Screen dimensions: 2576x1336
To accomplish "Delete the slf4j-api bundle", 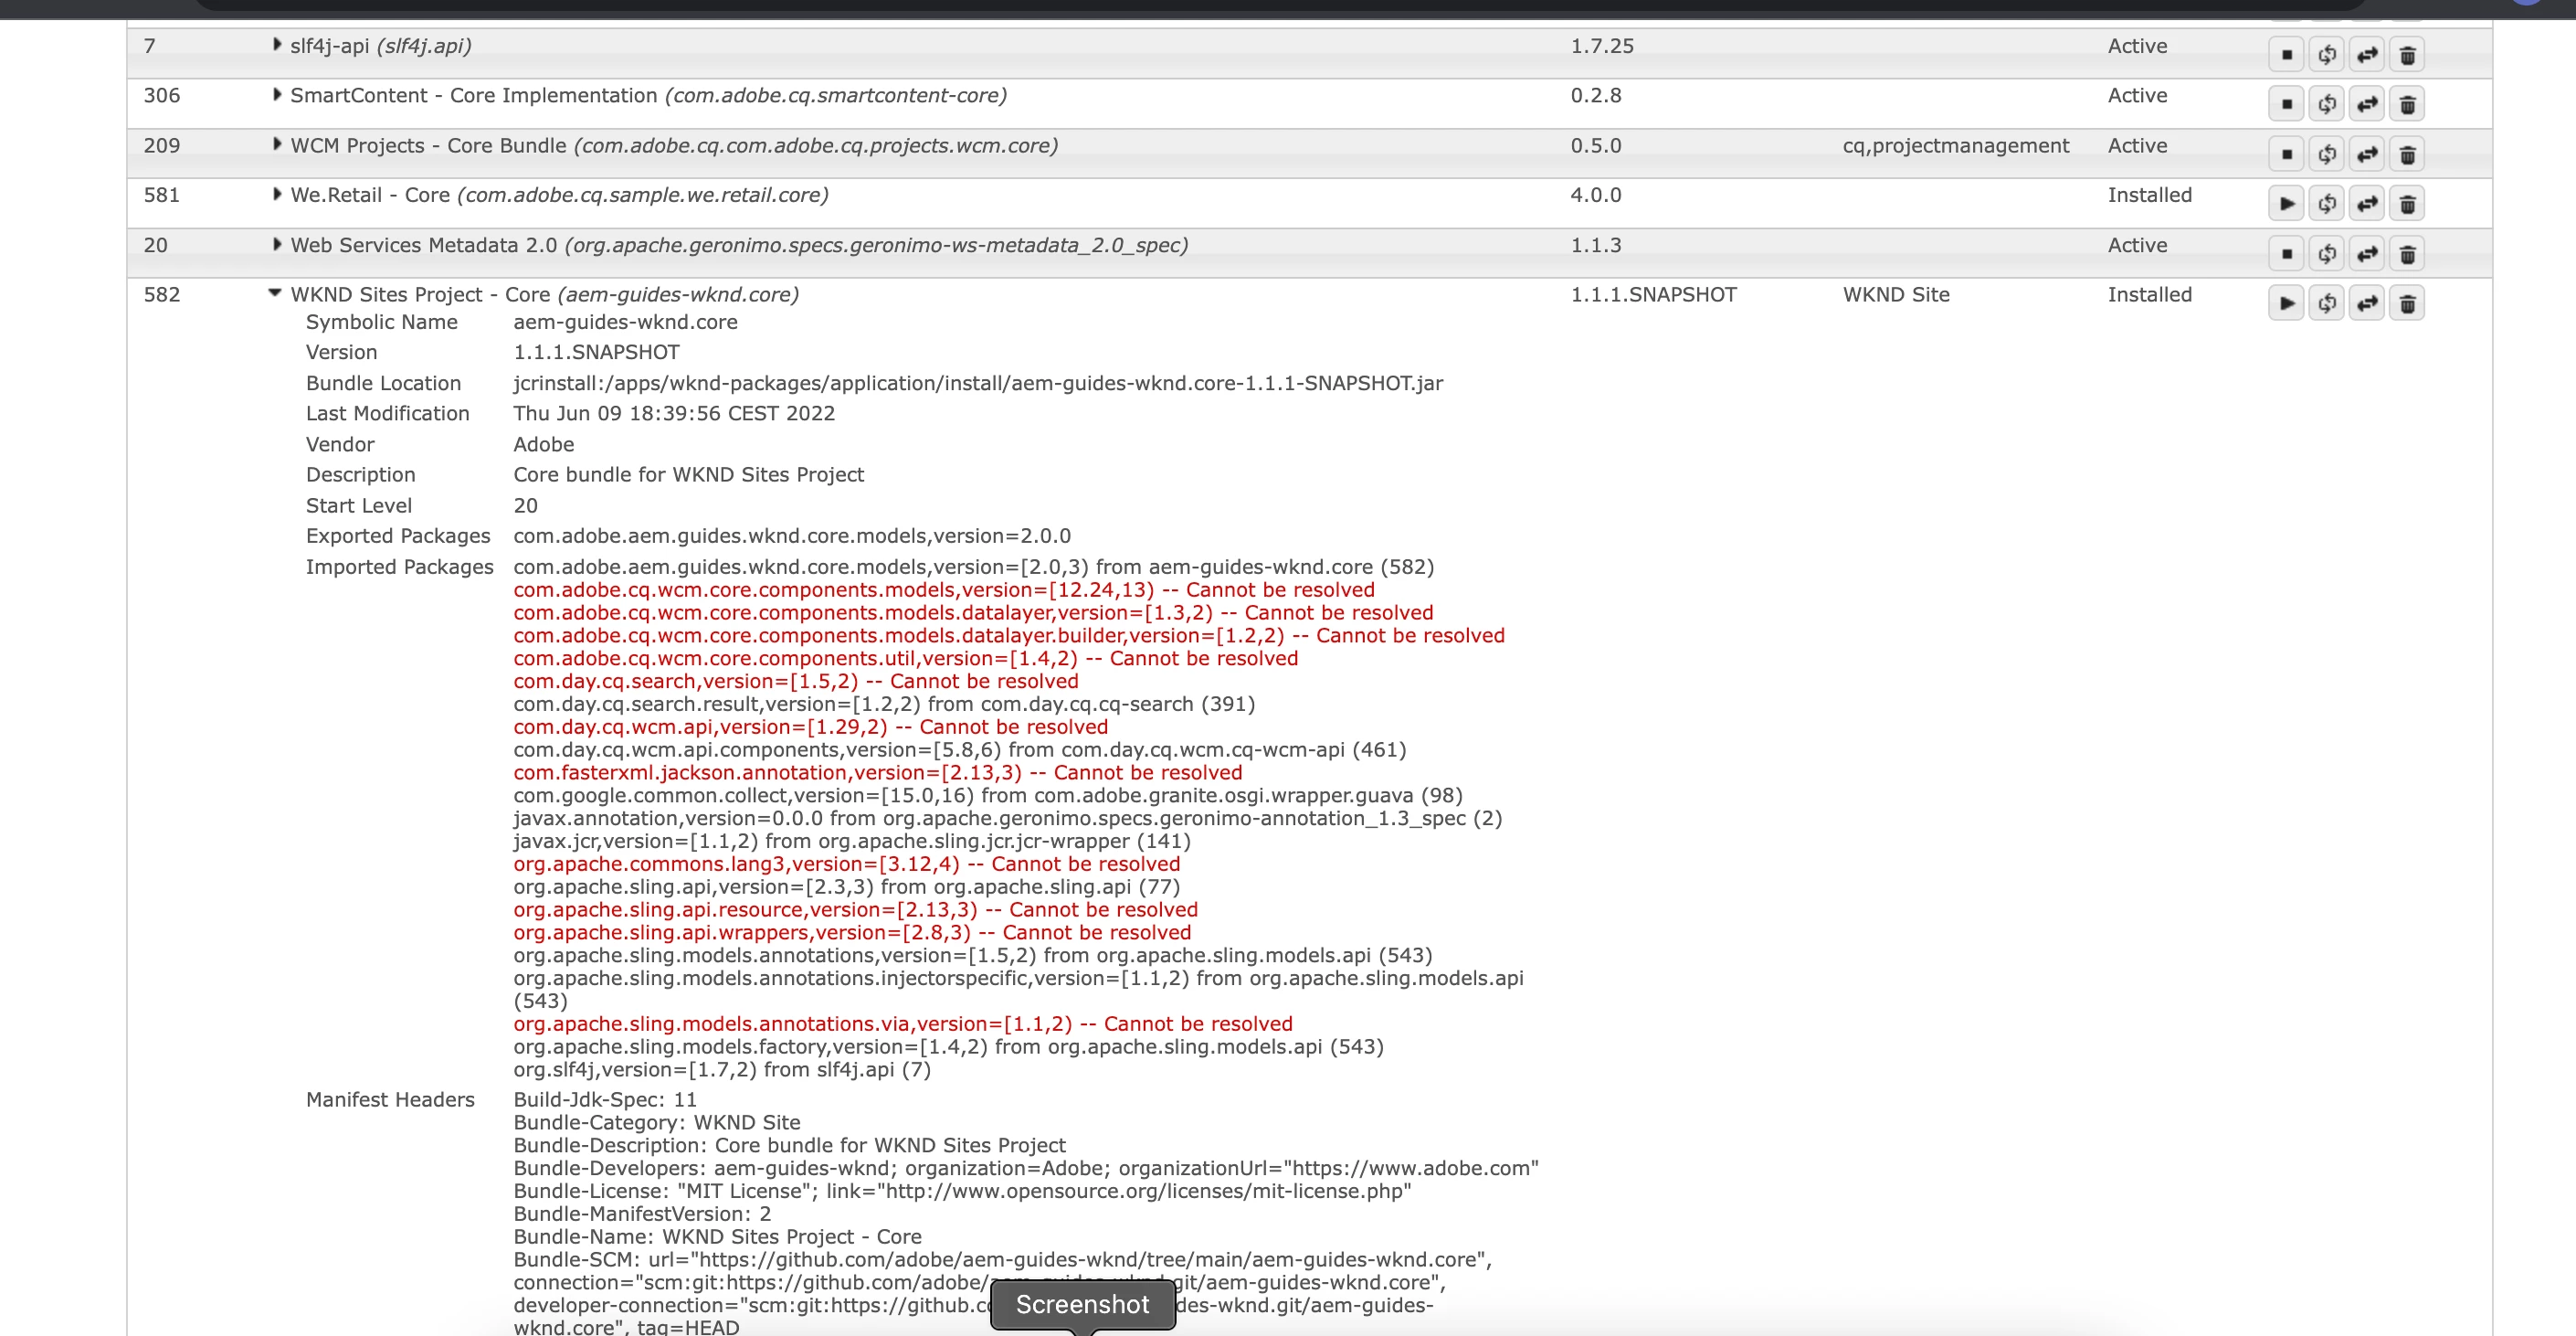I will point(2408,55).
